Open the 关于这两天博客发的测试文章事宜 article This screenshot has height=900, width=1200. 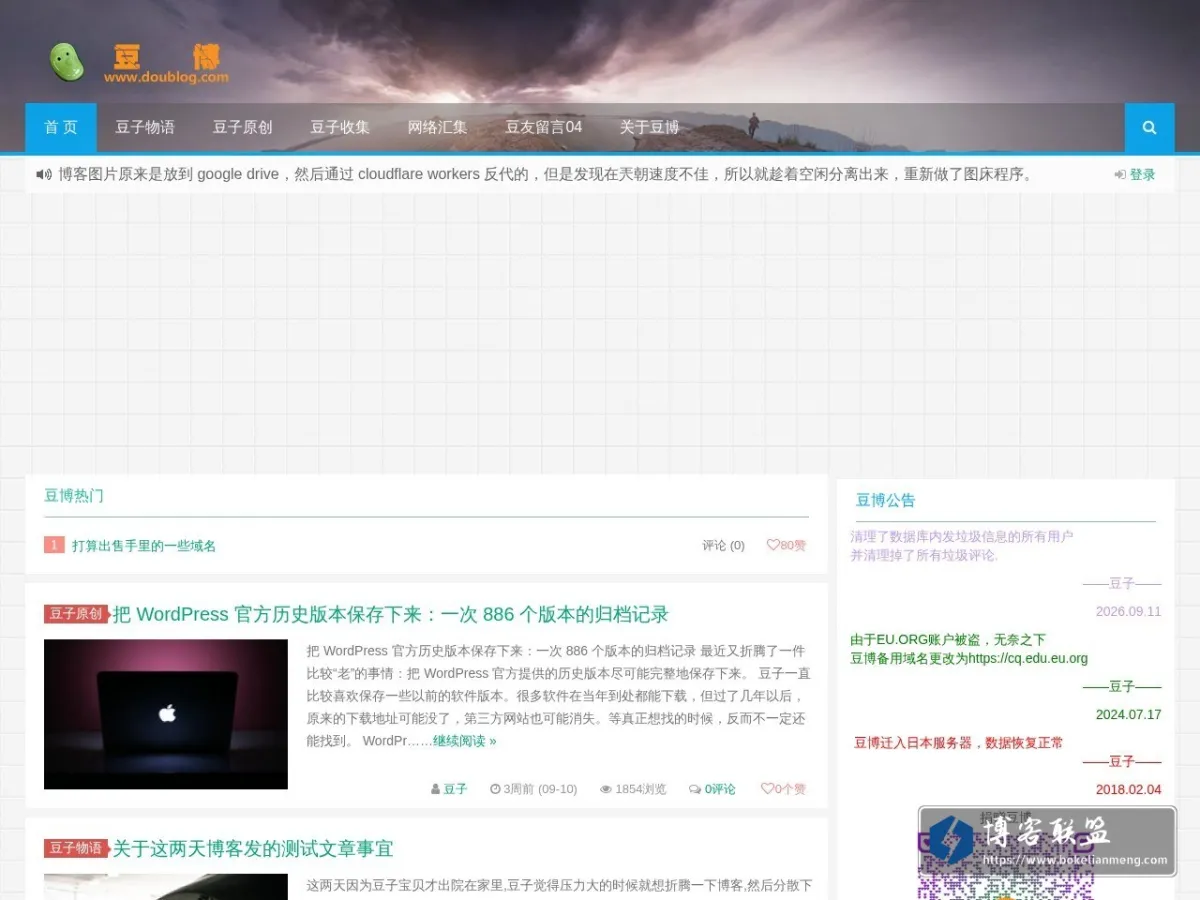(x=253, y=849)
